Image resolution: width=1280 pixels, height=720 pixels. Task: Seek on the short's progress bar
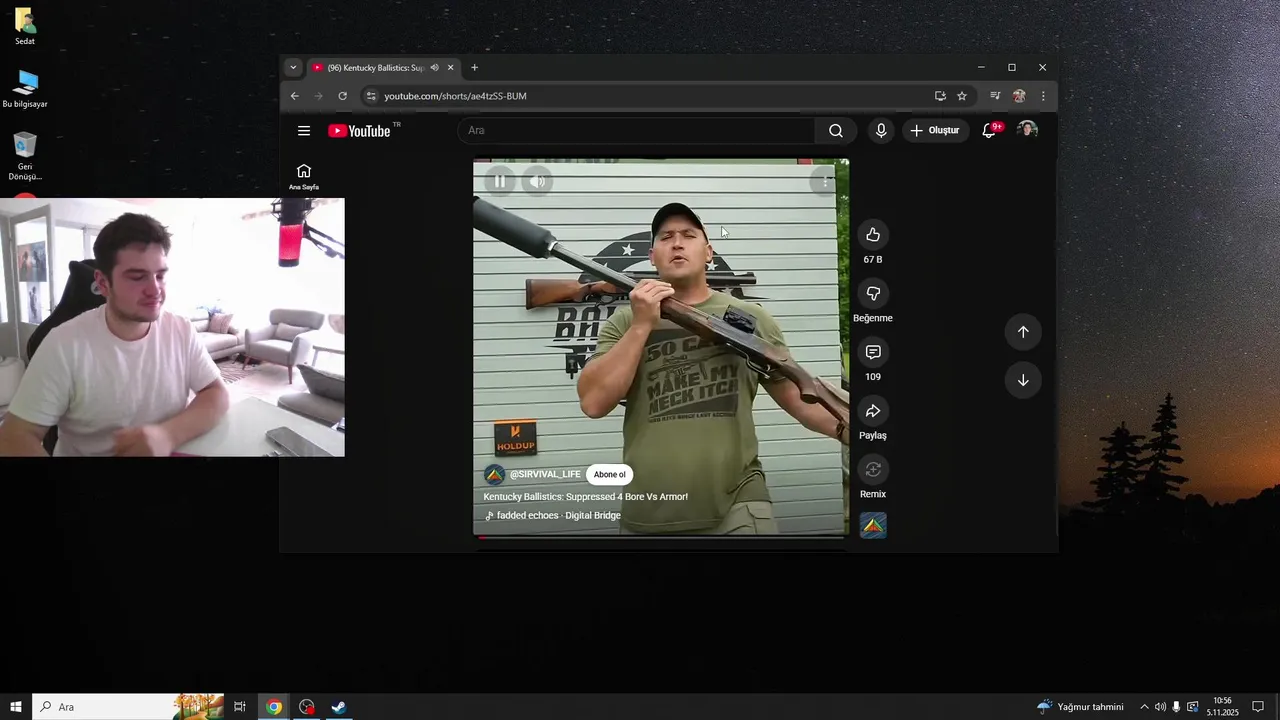coord(661,536)
